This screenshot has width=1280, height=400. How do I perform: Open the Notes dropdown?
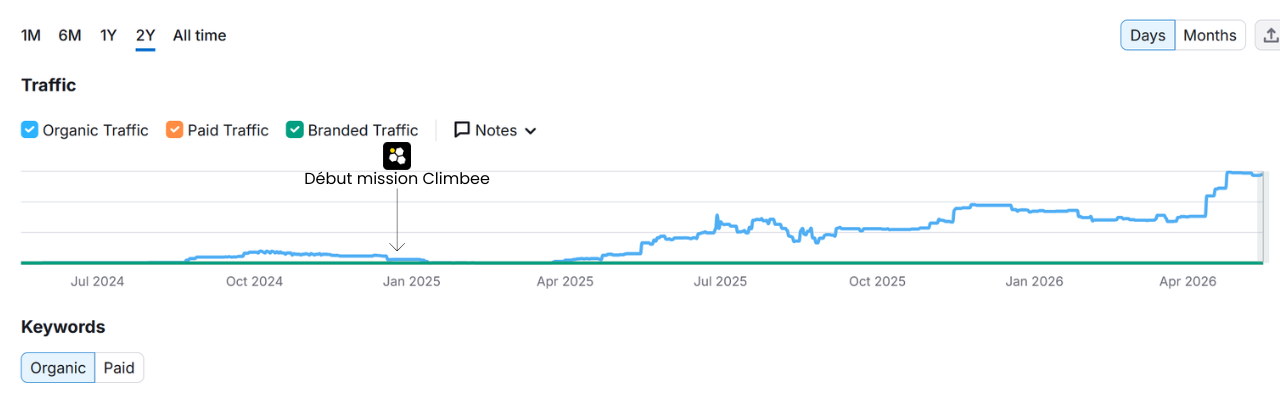(x=496, y=130)
